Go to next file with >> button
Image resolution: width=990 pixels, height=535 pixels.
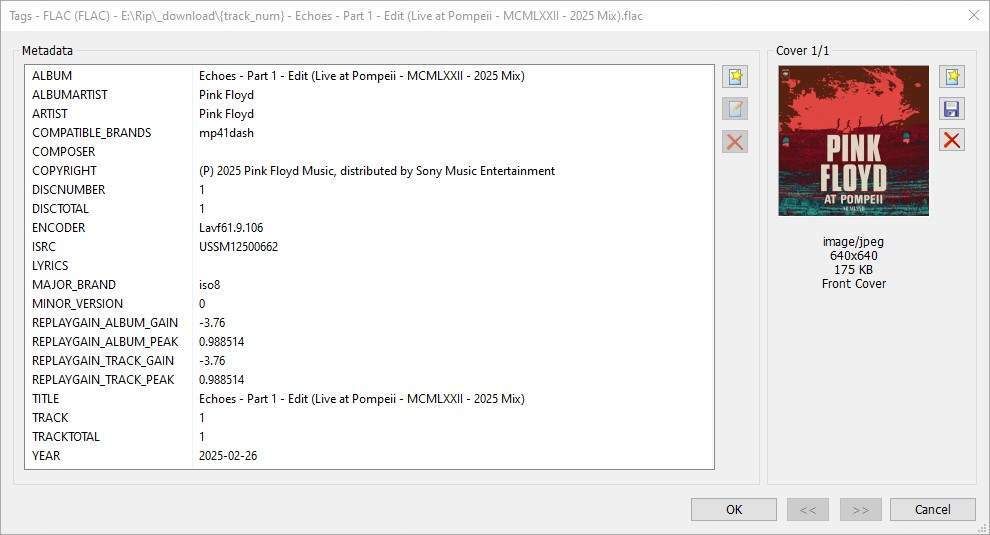coord(861,510)
